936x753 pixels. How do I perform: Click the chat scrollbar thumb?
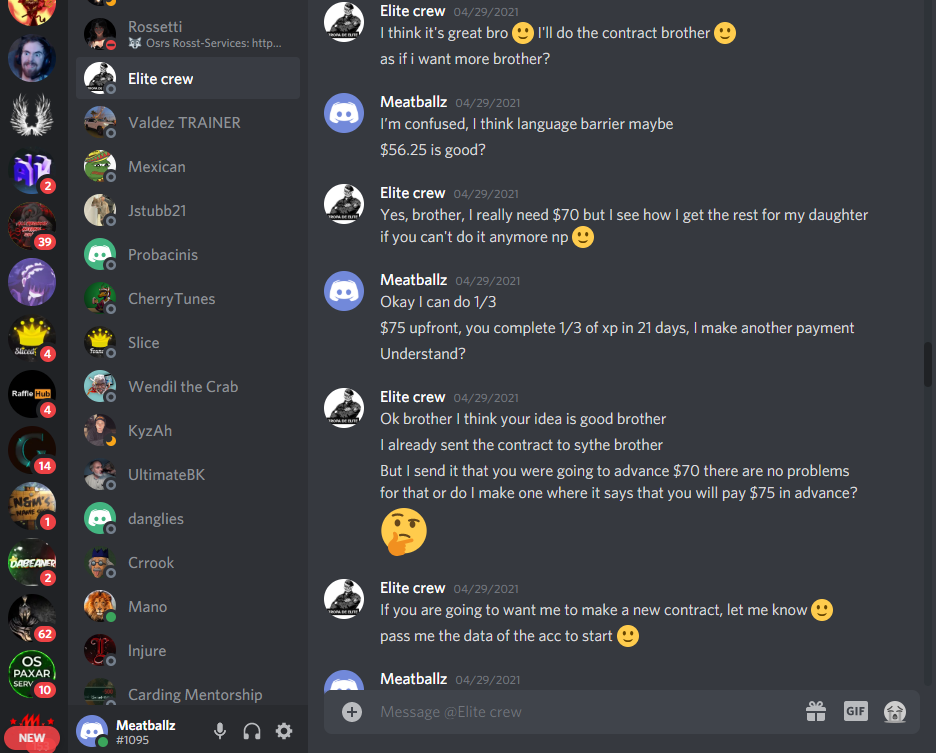pos(928,364)
